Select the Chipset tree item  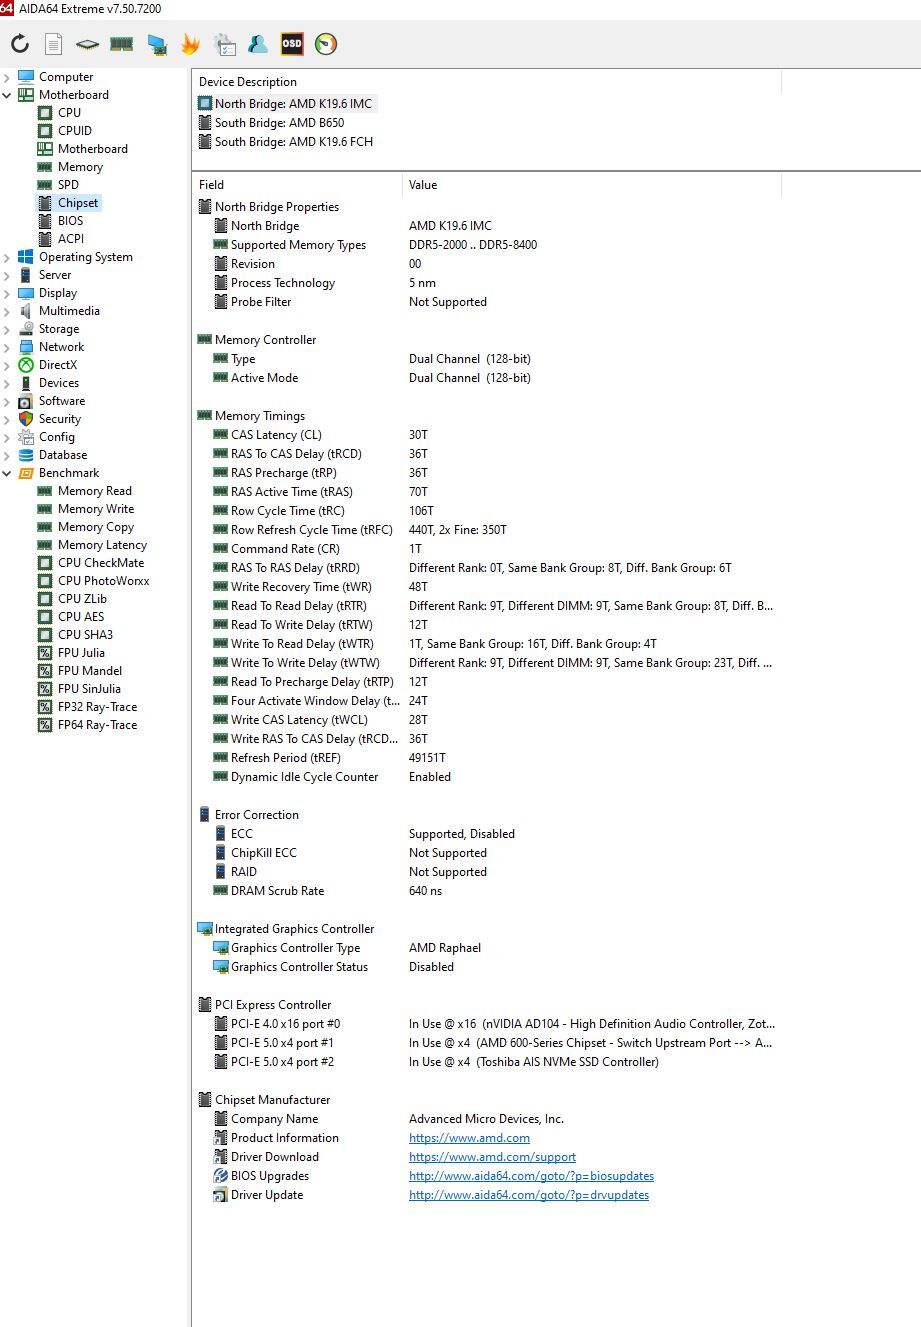78,203
